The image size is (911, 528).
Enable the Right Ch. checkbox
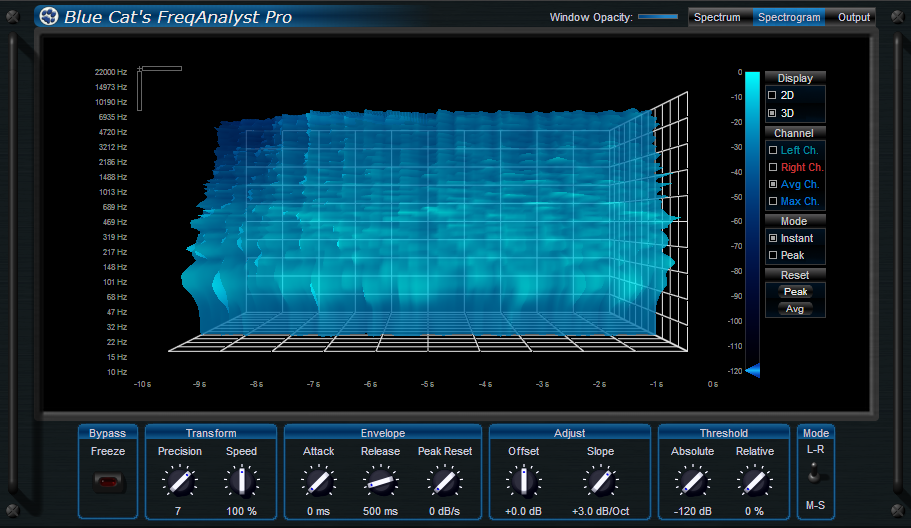click(773, 167)
